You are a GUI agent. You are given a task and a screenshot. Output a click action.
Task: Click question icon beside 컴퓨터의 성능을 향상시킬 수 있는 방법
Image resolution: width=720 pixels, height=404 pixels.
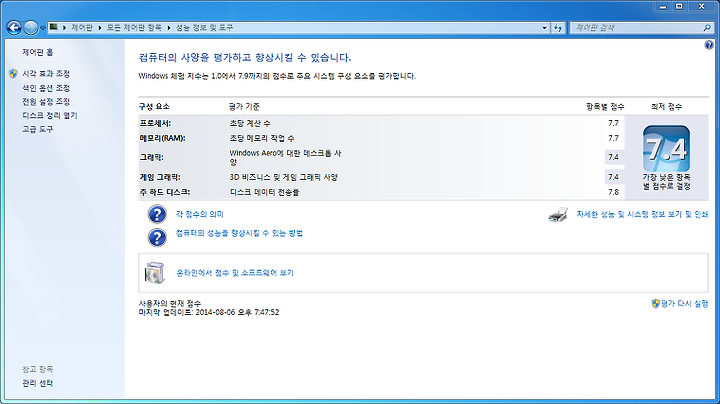click(157, 237)
